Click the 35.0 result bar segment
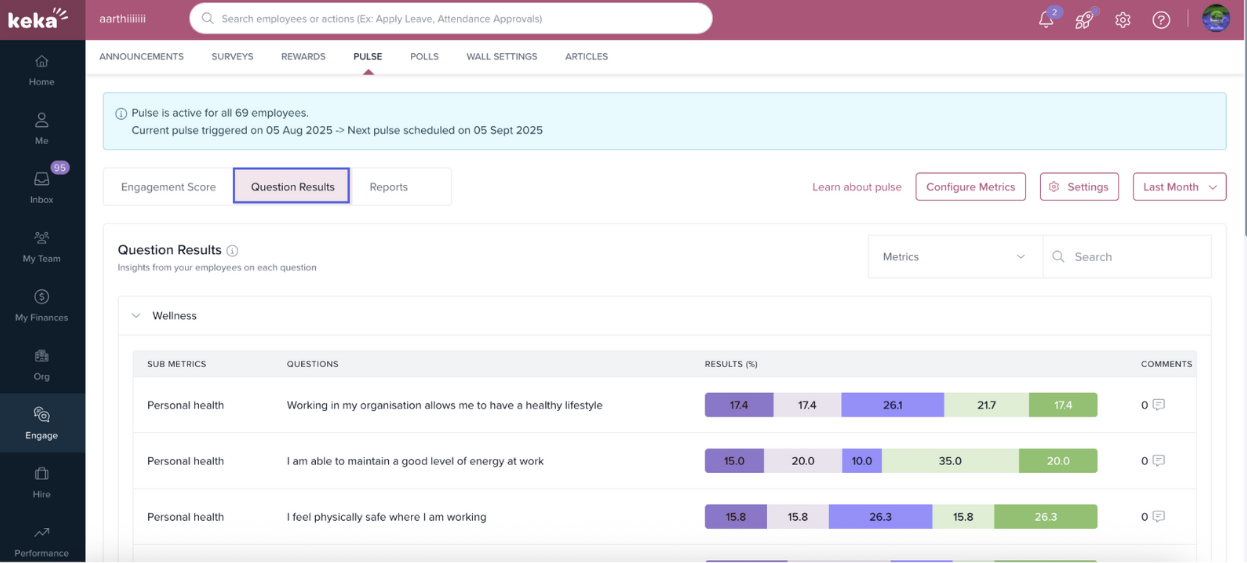1247x563 pixels. [x=950, y=461]
